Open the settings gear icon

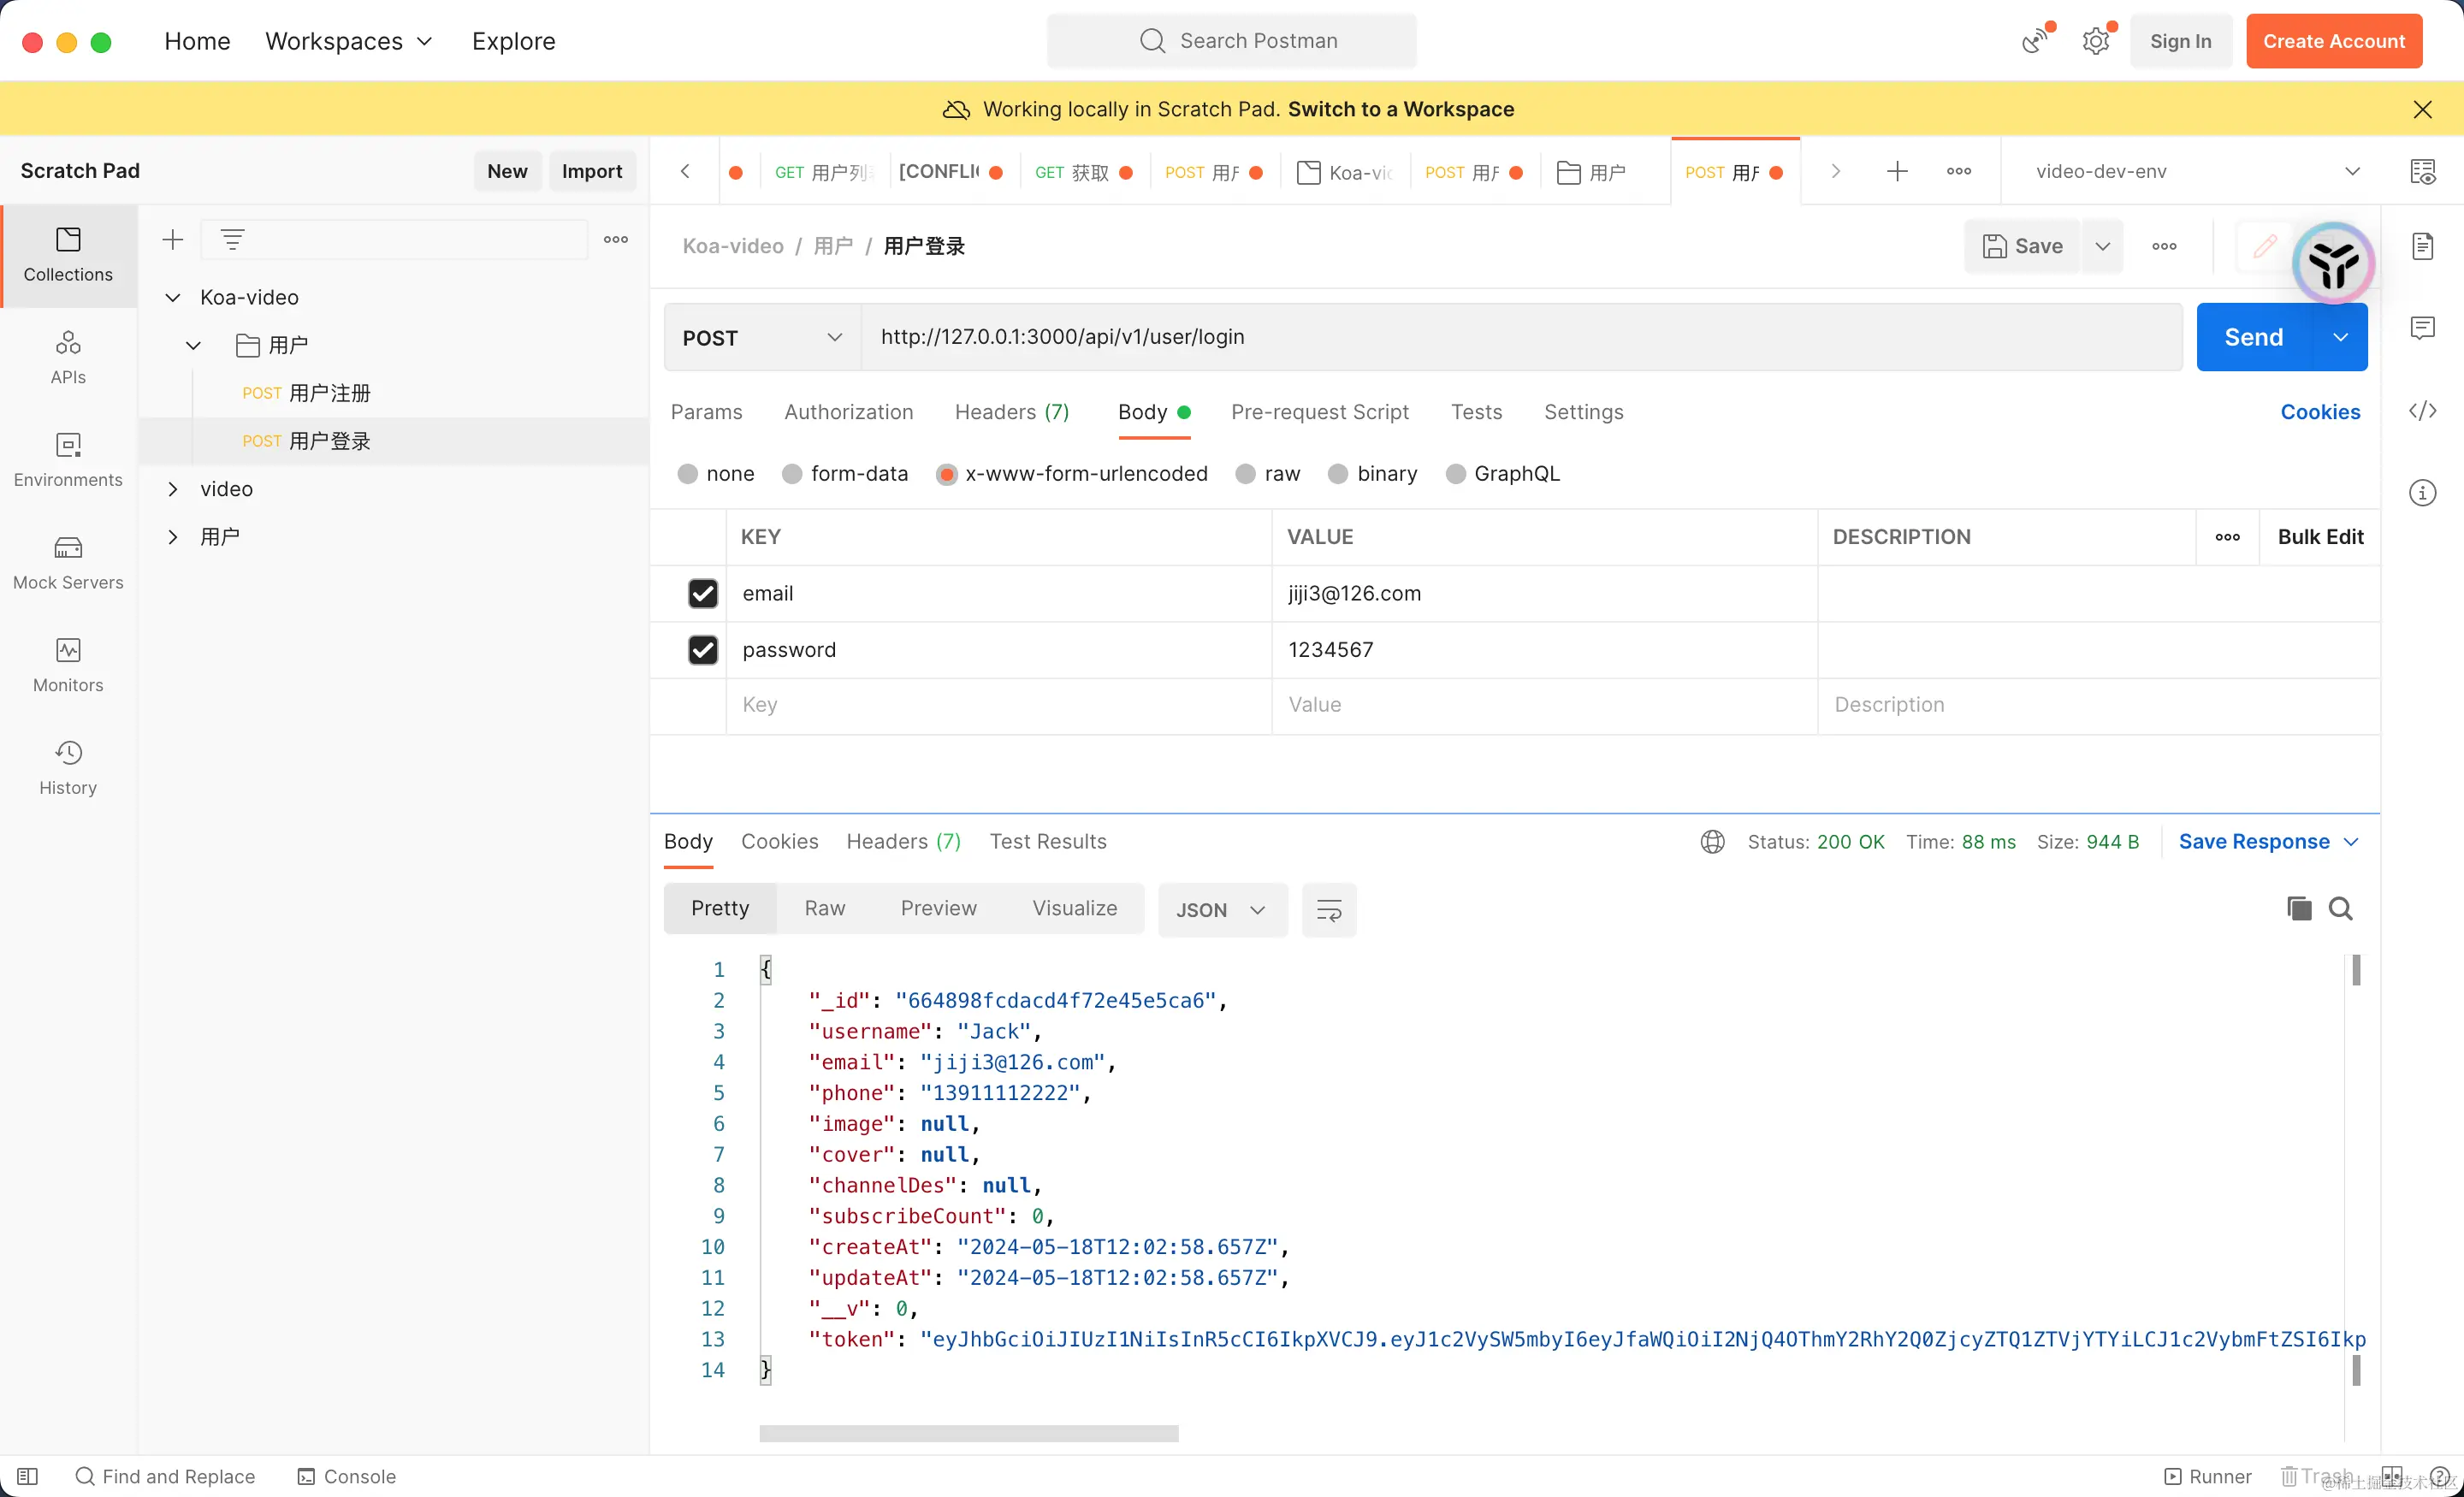pos(2096,41)
